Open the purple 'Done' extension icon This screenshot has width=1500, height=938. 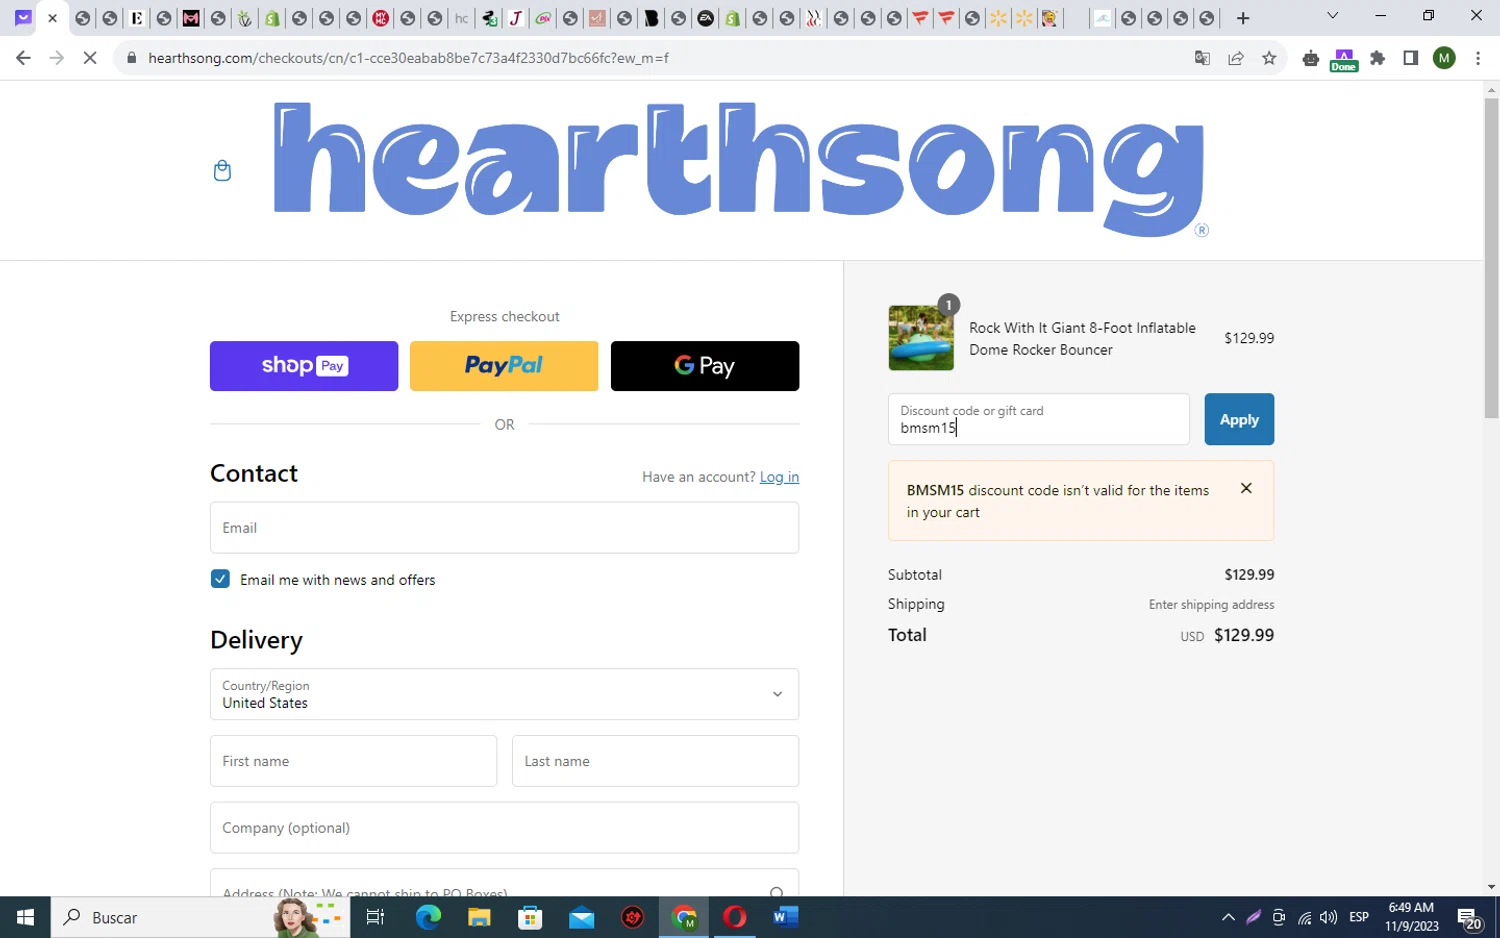point(1344,59)
